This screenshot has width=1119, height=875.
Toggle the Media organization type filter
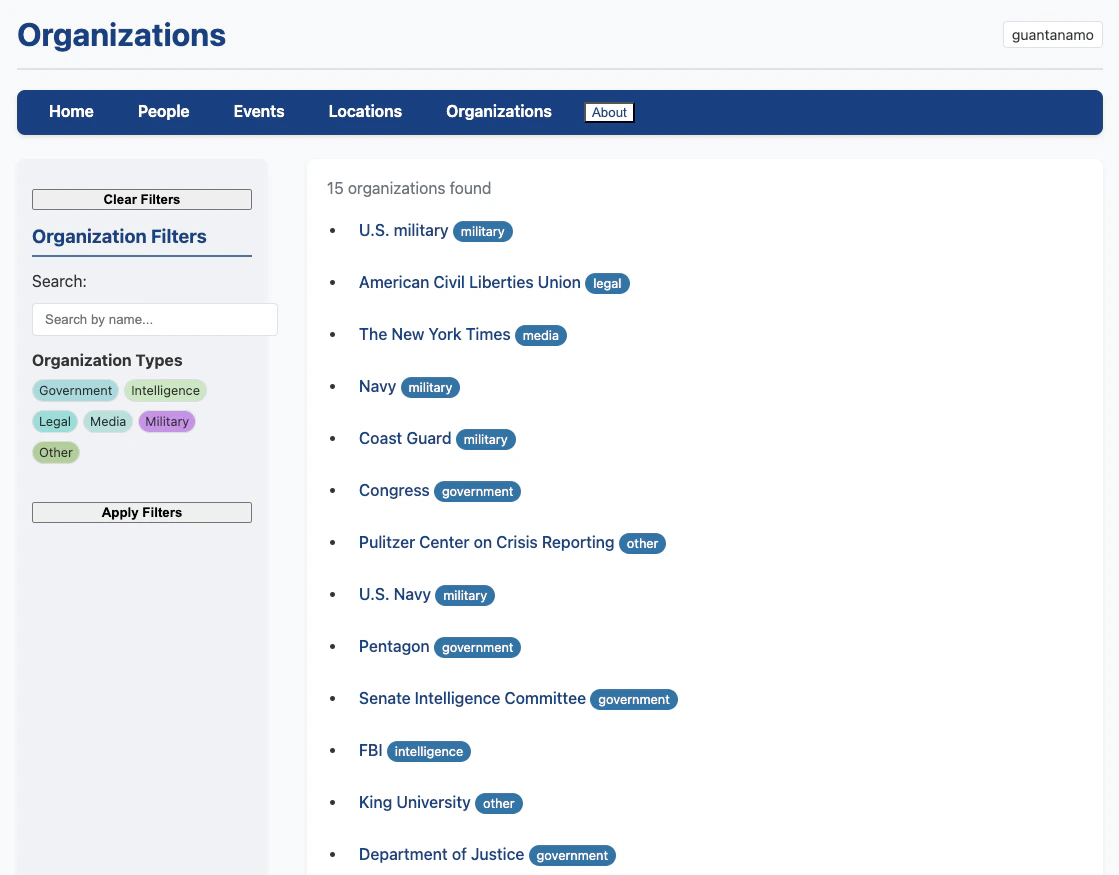click(108, 421)
